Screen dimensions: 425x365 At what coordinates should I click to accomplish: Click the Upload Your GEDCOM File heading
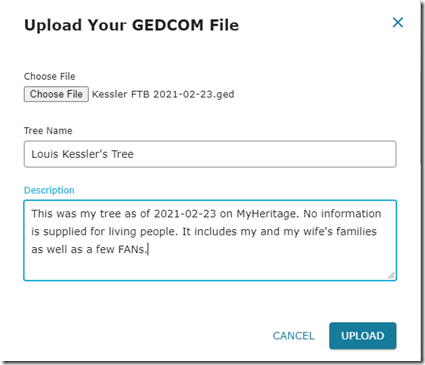coord(132,25)
